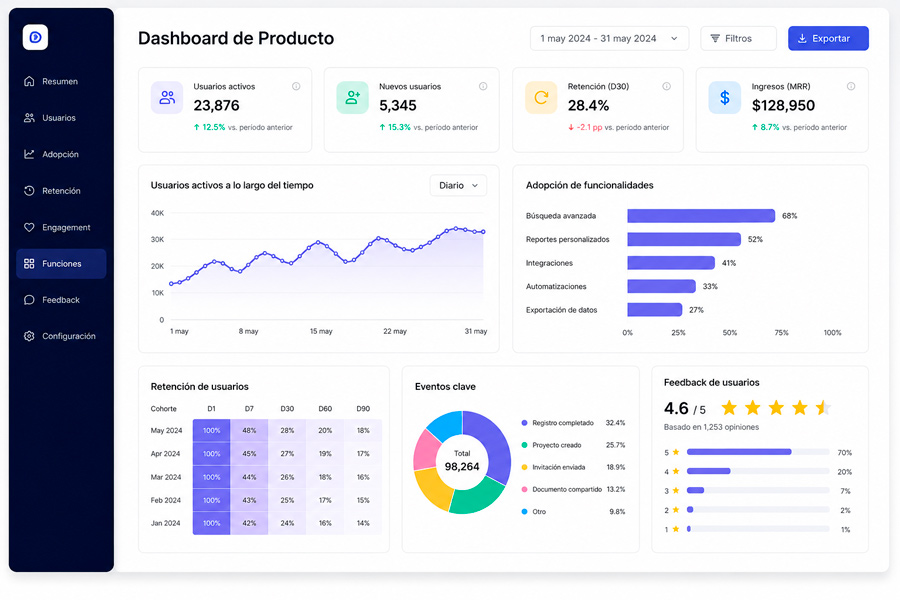
Task: Click the Feb 2024 D1 100% cell
Action: click(x=211, y=500)
